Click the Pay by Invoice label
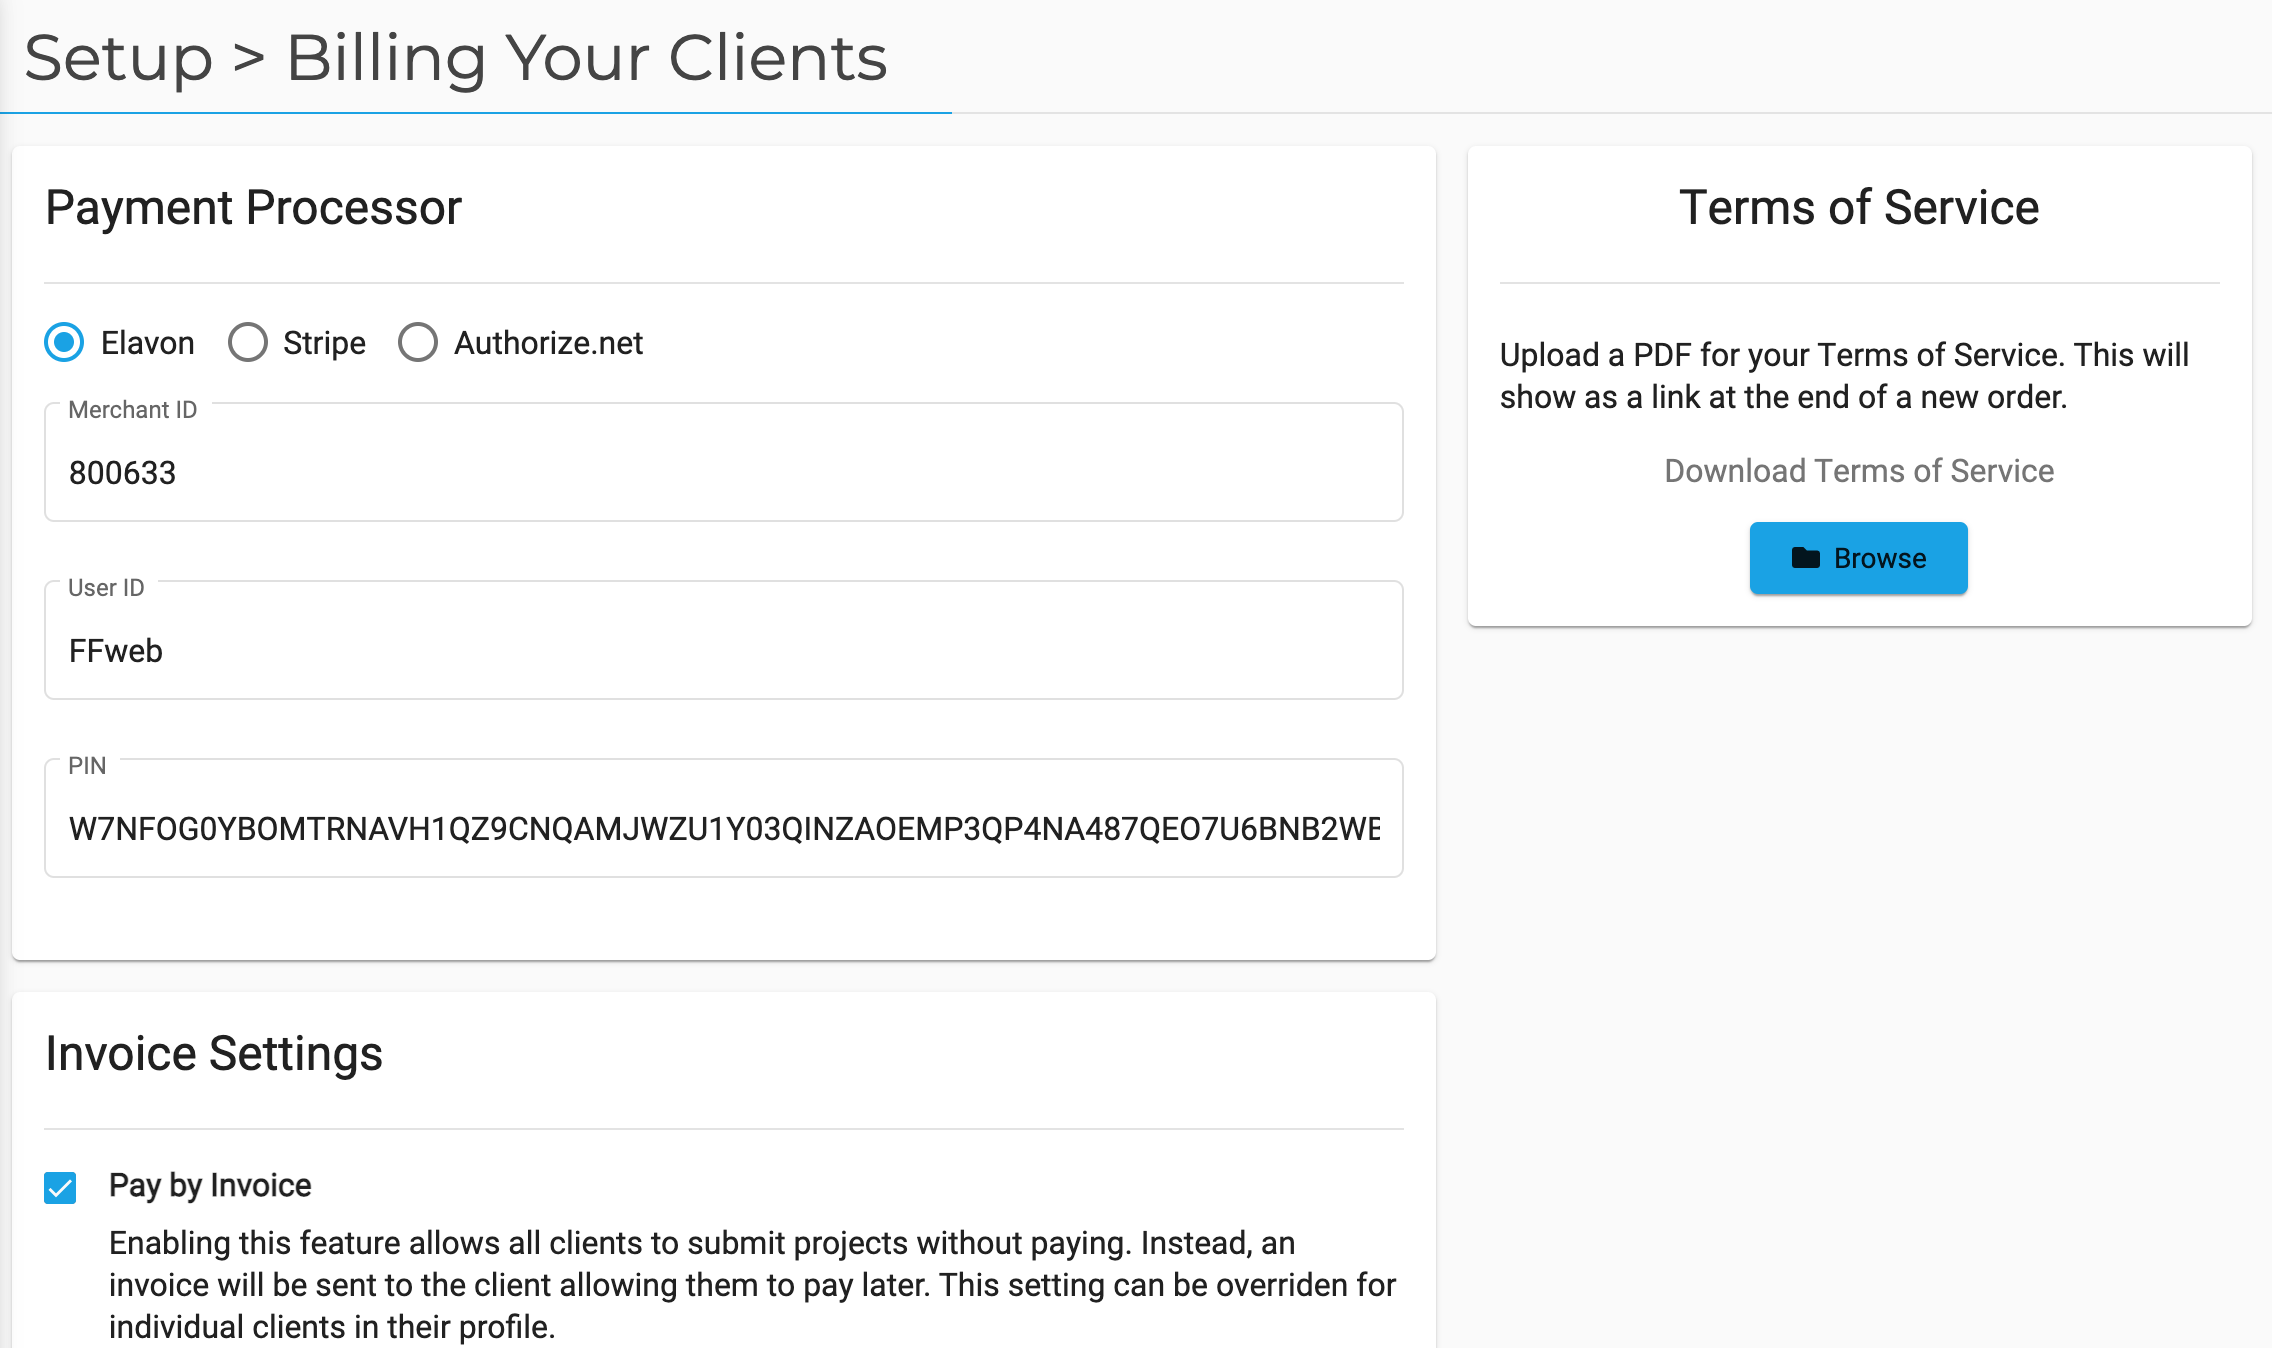2272x1348 pixels. [x=210, y=1186]
